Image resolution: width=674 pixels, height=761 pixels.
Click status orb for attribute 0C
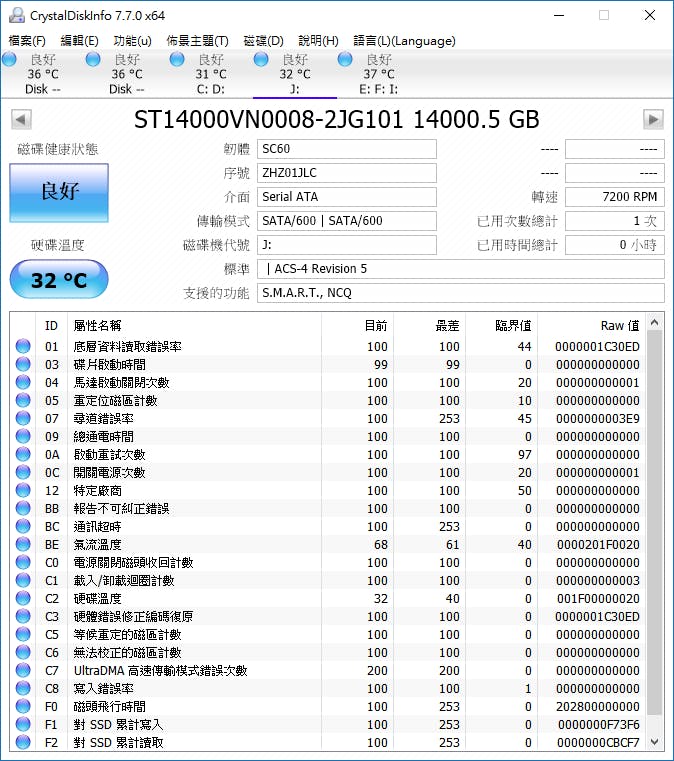coord(23,472)
